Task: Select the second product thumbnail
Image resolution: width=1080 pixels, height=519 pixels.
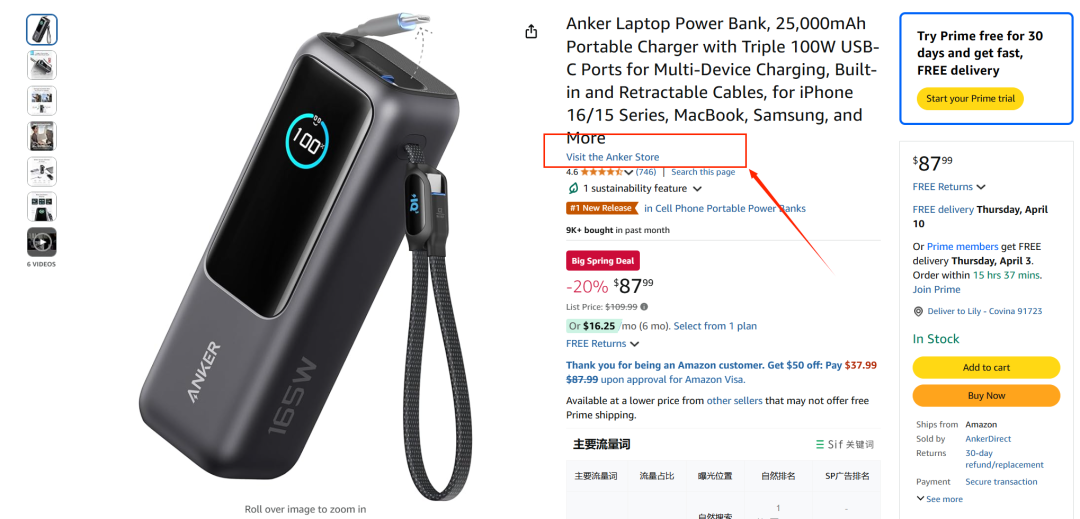Action: pyautogui.click(x=41, y=65)
